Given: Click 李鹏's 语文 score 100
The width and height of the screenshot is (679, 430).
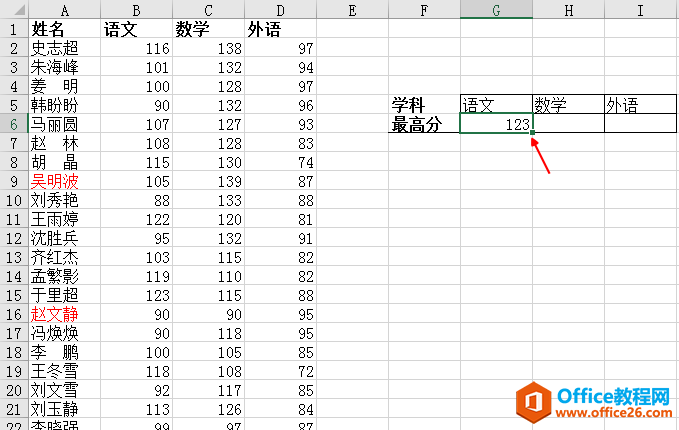Looking at the screenshot, I should tap(157, 352).
